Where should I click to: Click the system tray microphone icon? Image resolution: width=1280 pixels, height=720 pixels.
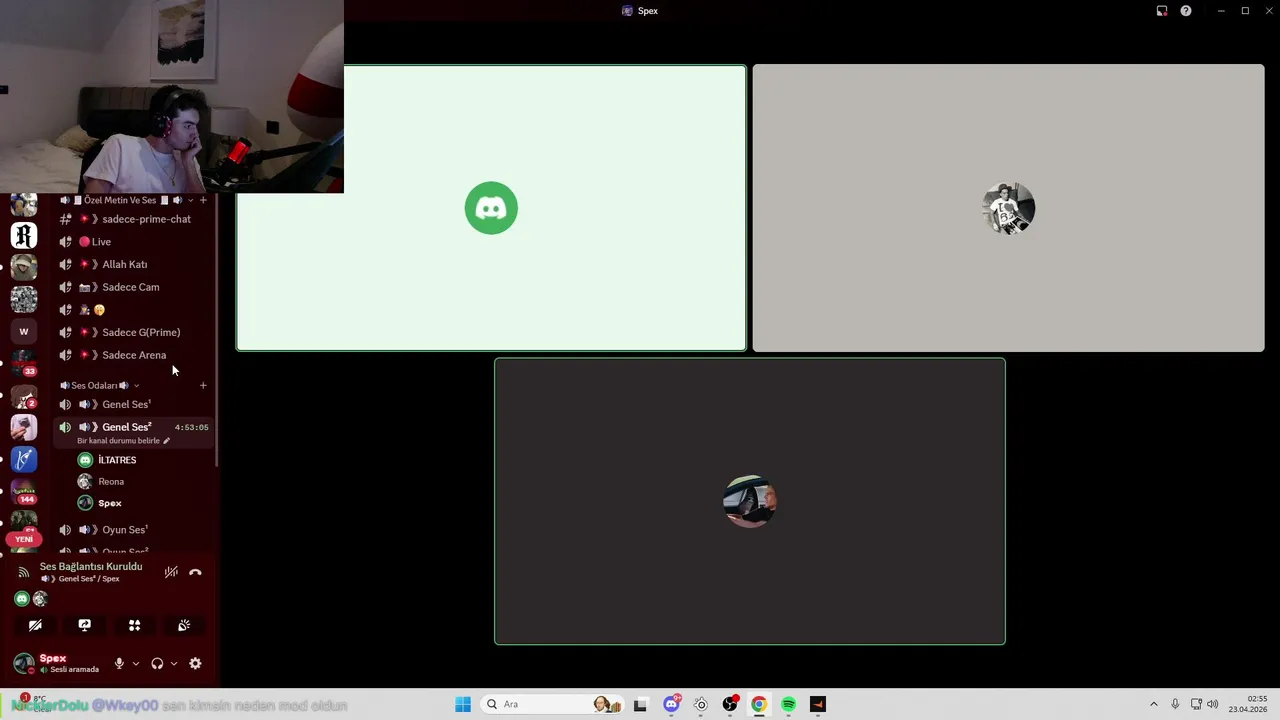[x=1175, y=704]
